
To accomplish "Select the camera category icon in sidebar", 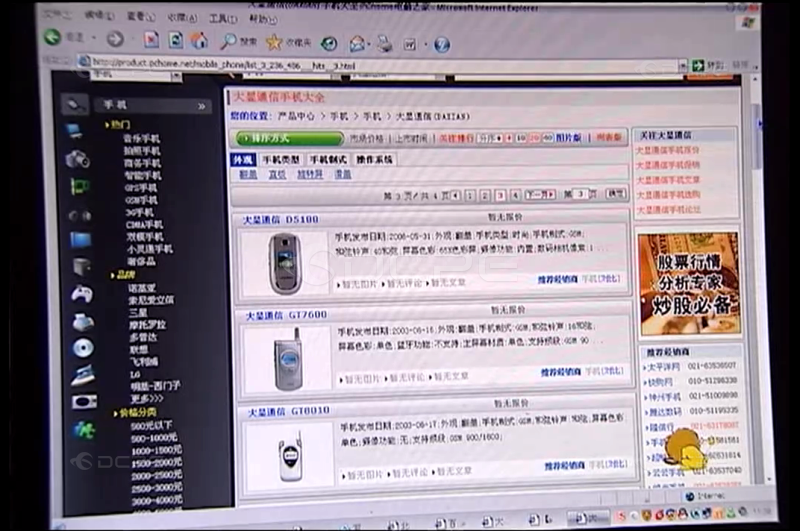I will pos(77,159).
